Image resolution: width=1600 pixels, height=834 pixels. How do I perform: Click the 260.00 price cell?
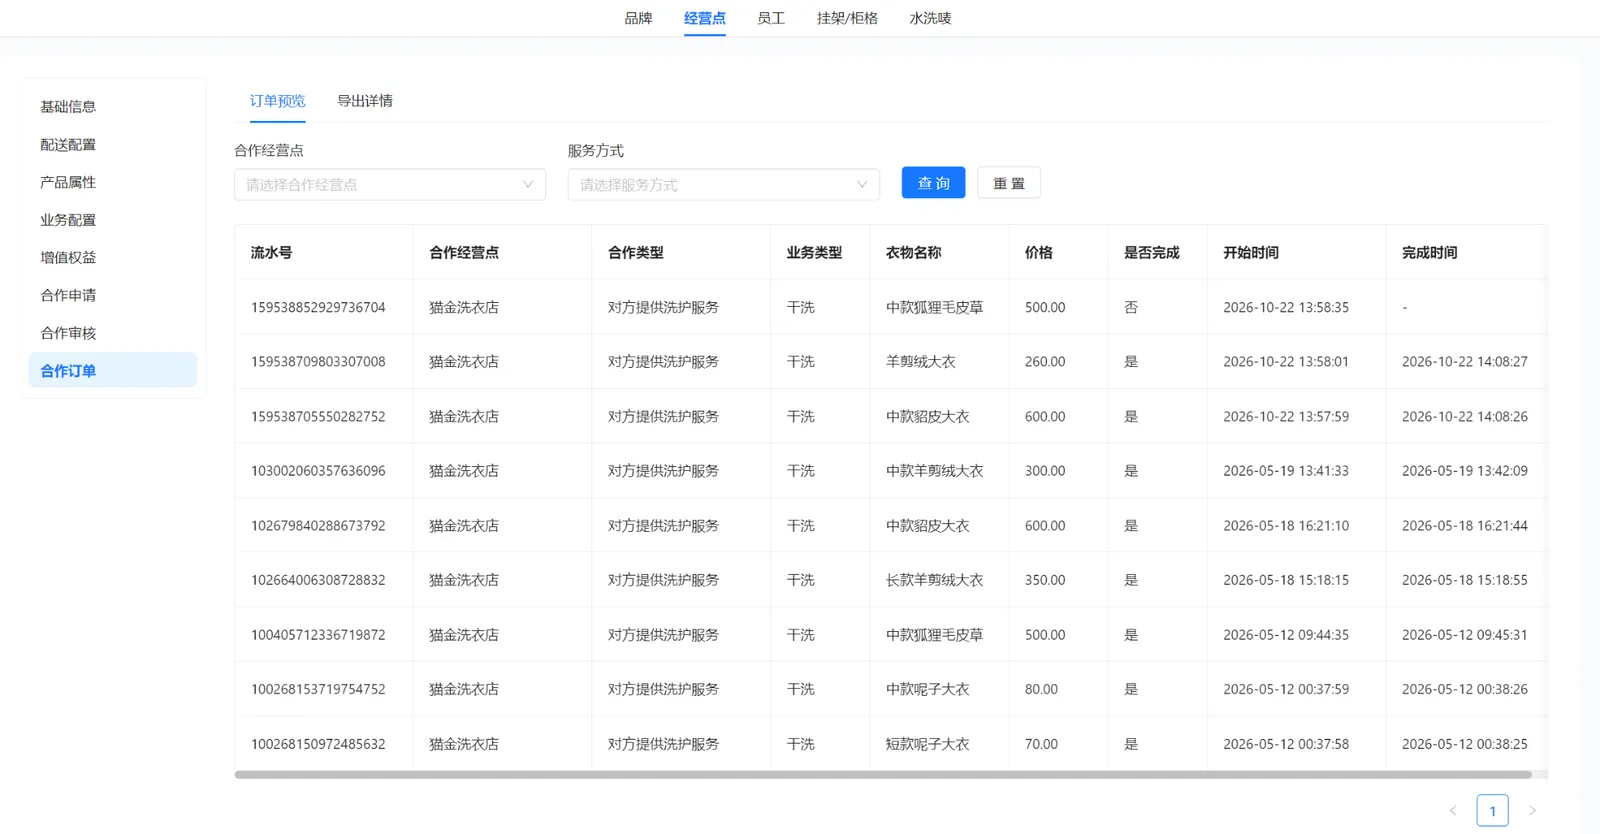(1045, 362)
